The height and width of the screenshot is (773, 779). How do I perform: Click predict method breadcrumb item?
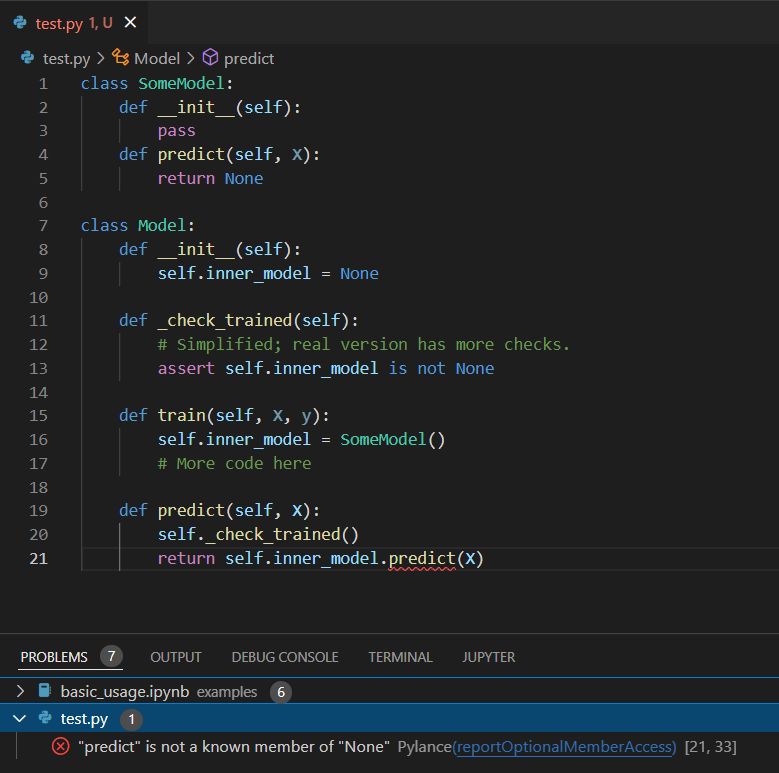click(249, 59)
